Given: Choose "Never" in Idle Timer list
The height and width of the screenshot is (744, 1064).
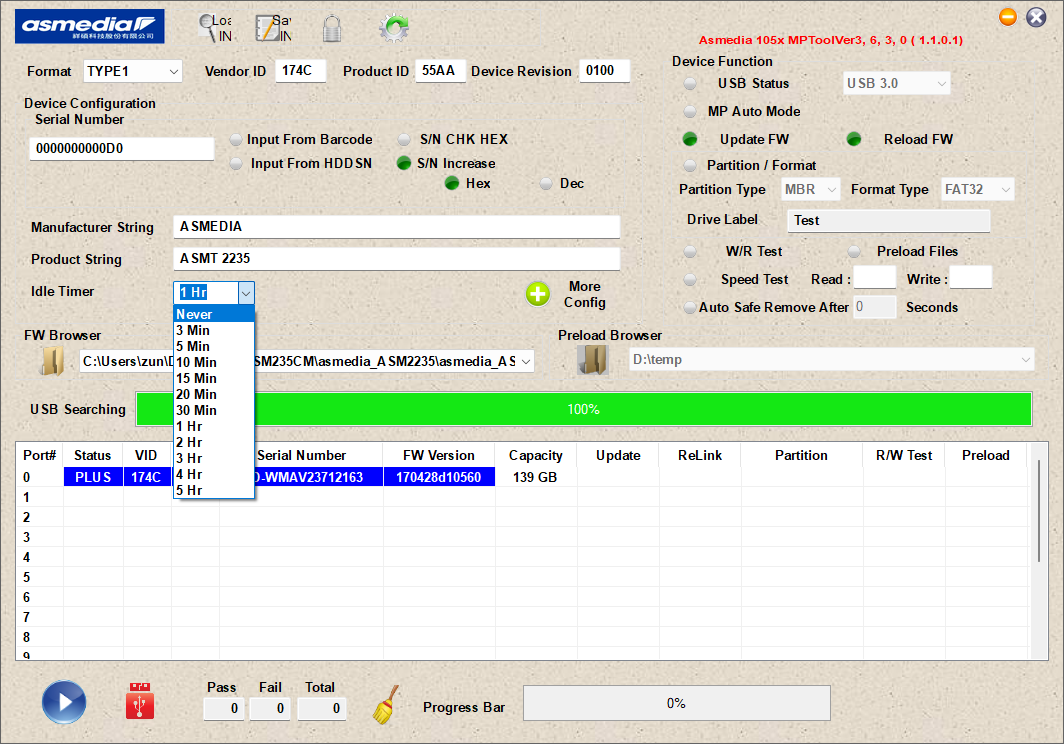Looking at the screenshot, I should coord(195,314).
